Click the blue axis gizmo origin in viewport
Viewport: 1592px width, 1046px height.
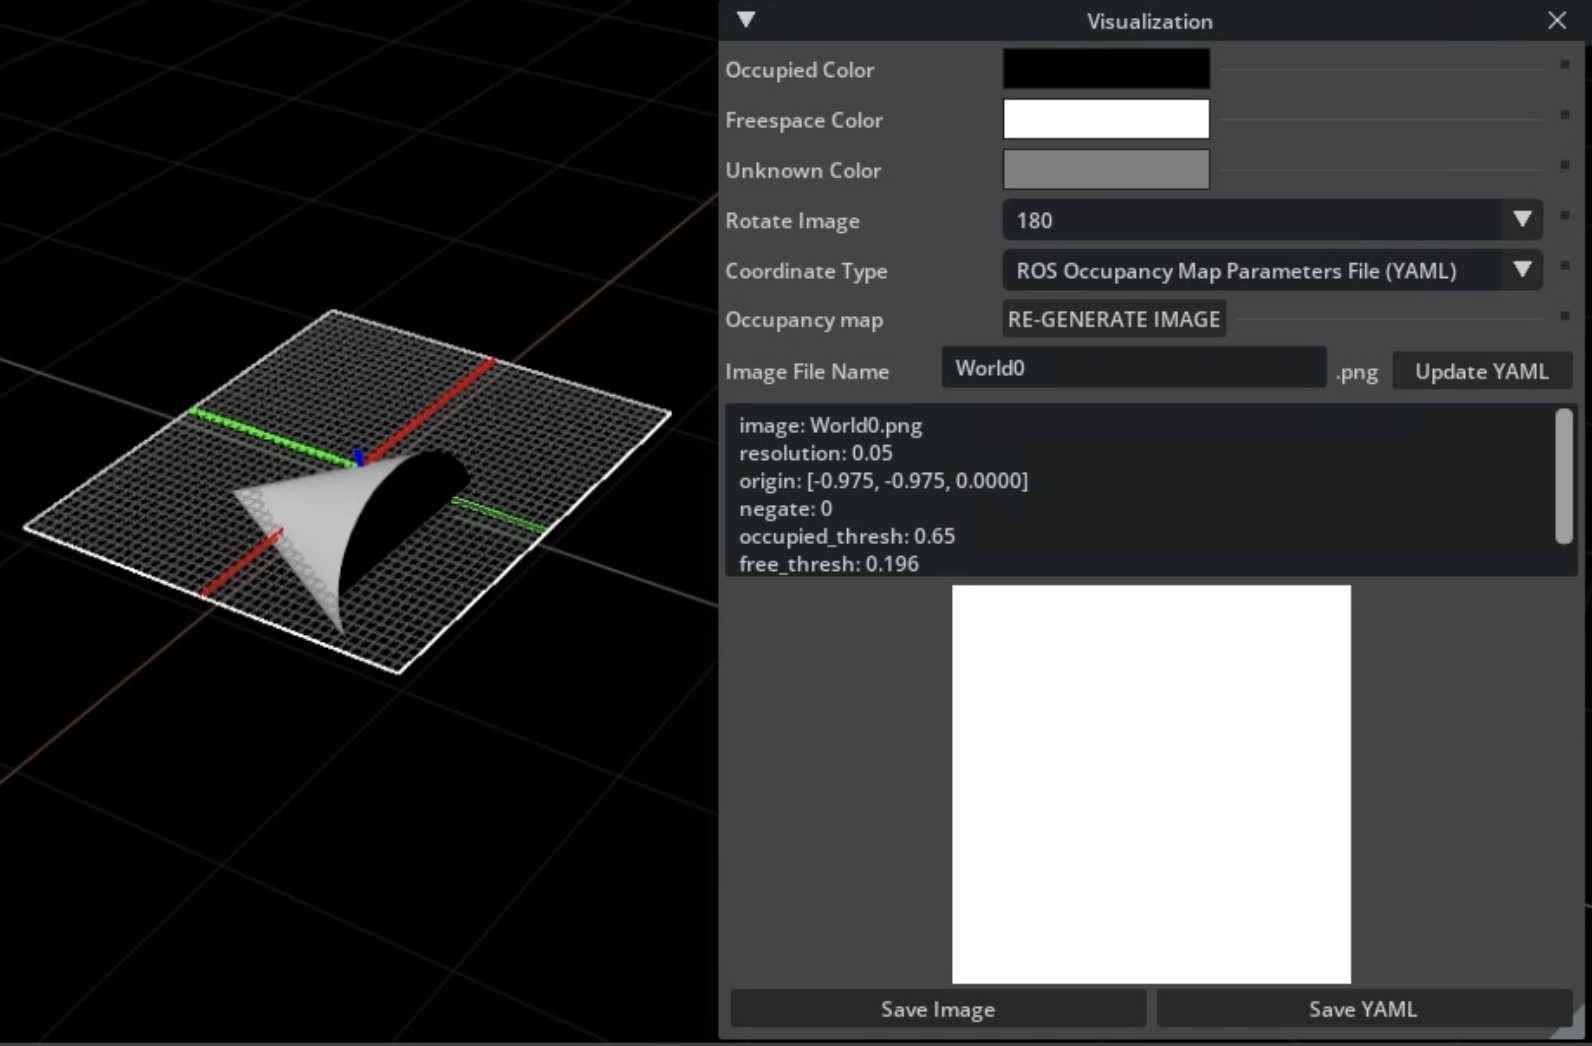coord(358,458)
